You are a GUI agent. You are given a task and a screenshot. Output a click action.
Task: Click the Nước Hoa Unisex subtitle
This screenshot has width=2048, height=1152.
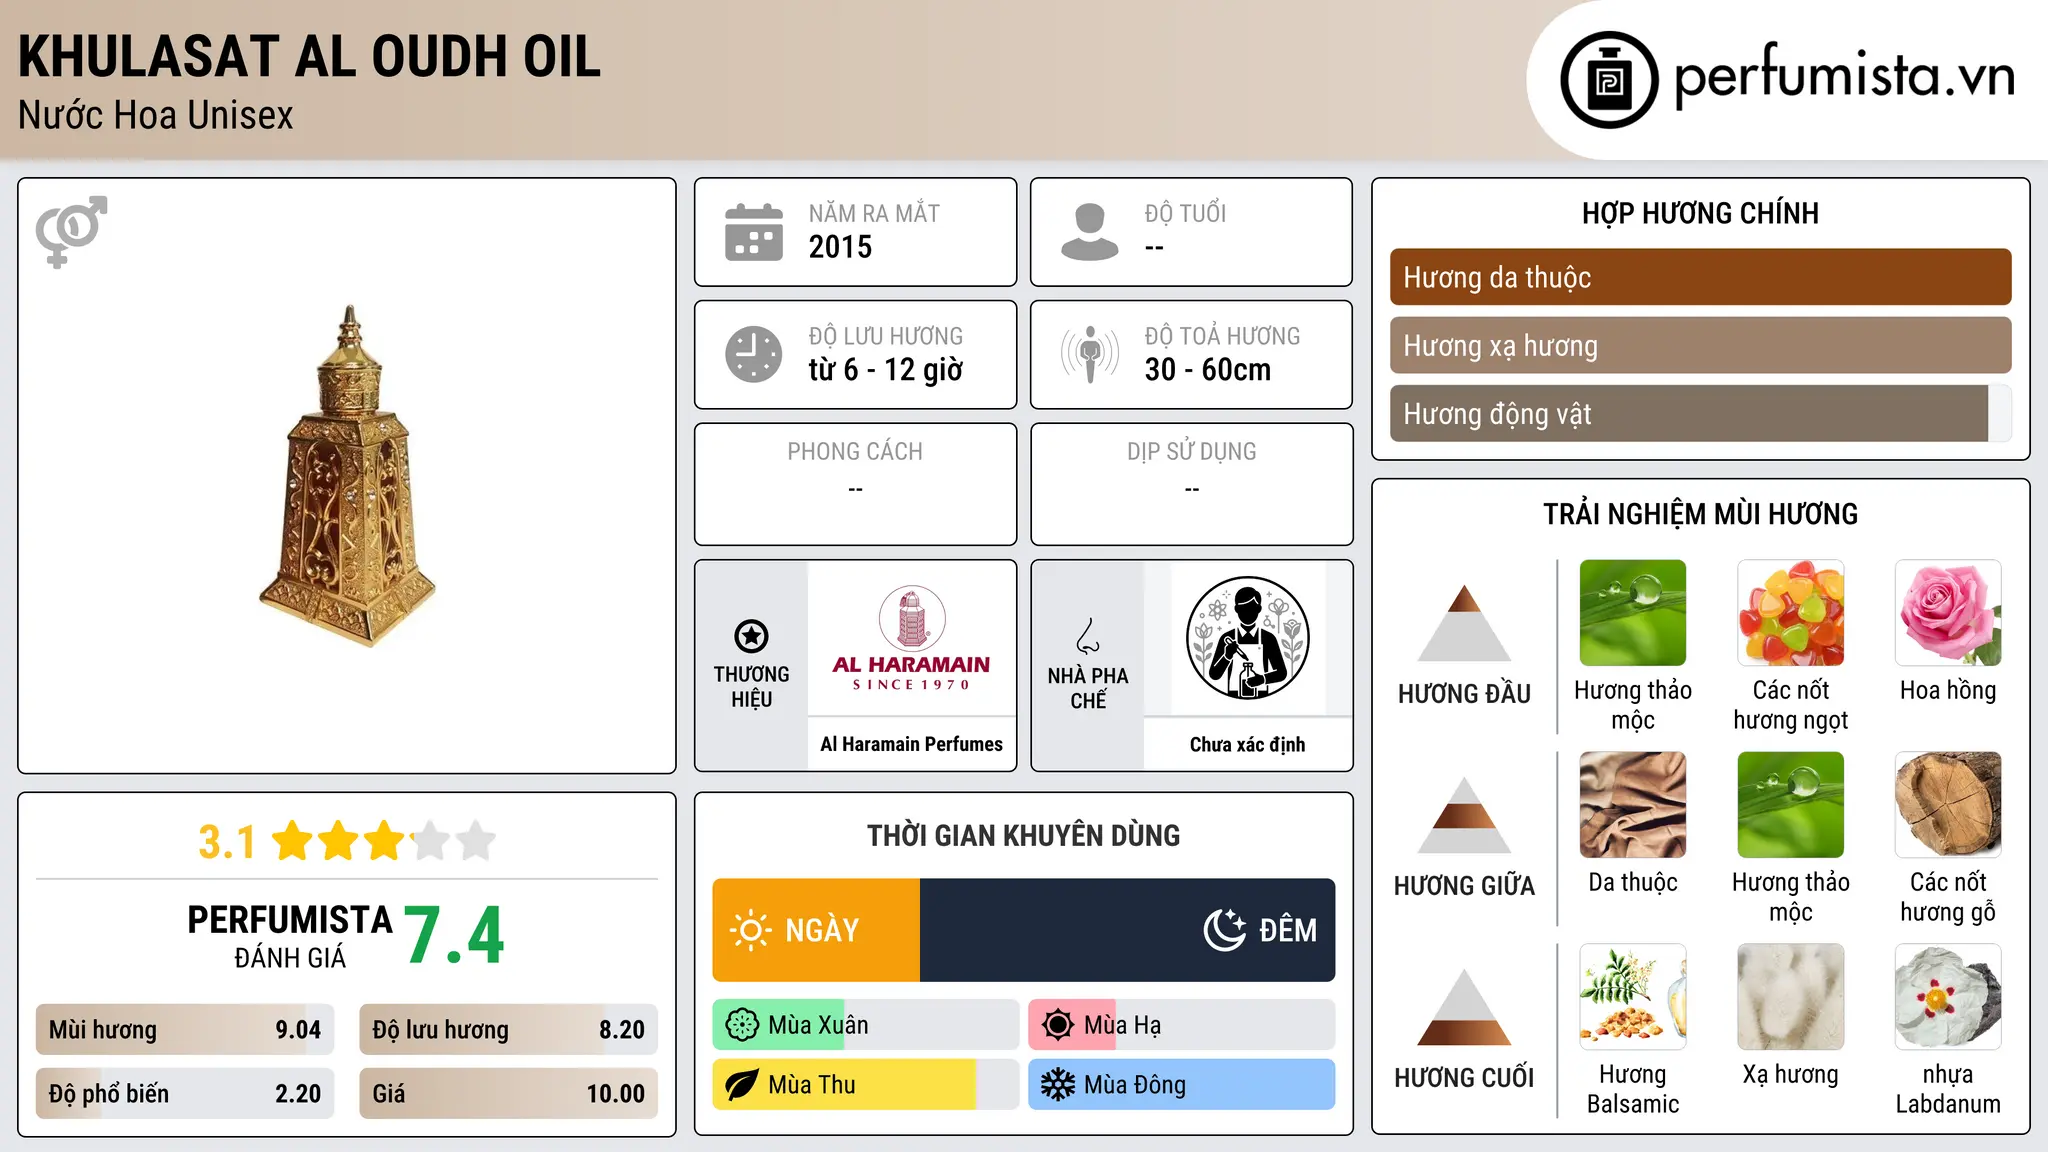coord(156,115)
